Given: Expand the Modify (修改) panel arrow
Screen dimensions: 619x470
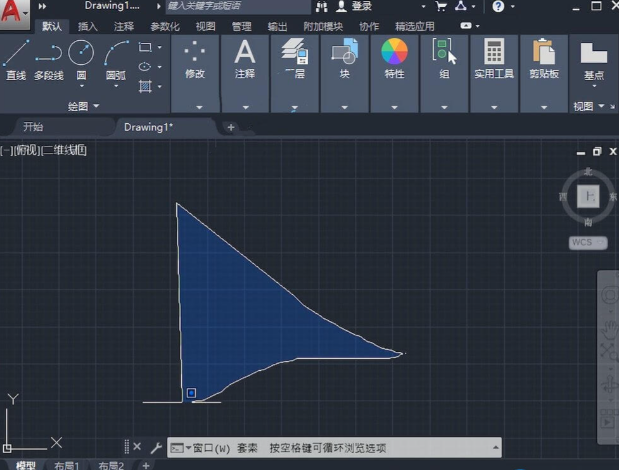Looking at the screenshot, I should click(199, 107).
